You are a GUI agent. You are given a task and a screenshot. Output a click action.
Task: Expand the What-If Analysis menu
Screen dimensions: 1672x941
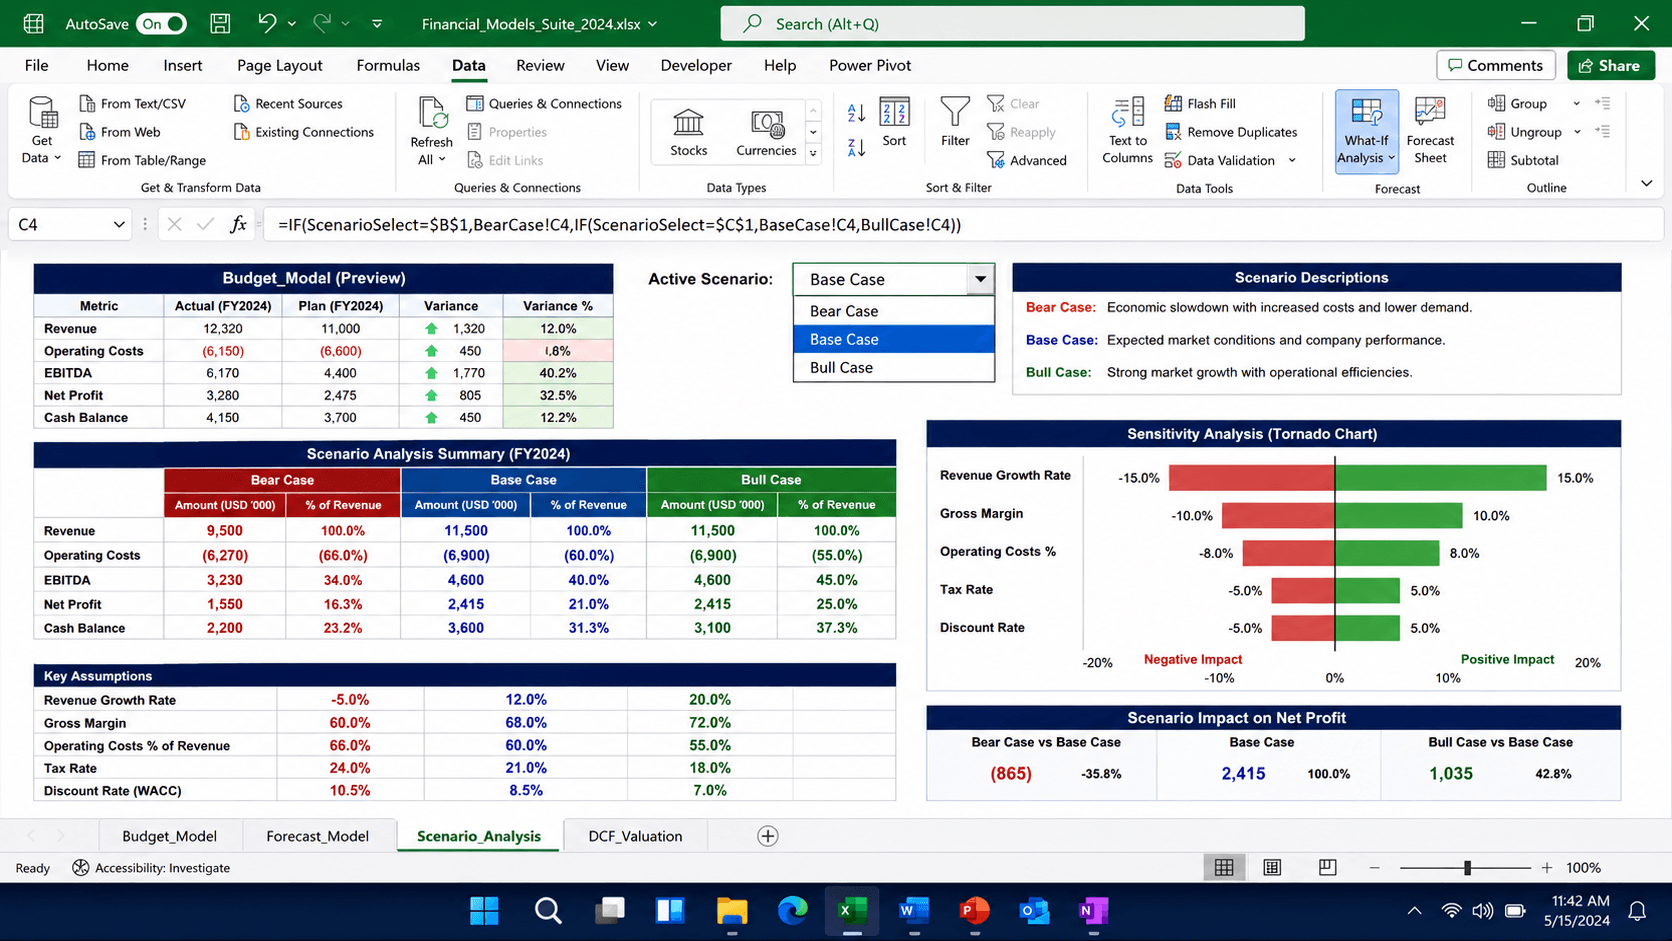click(x=1367, y=131)
